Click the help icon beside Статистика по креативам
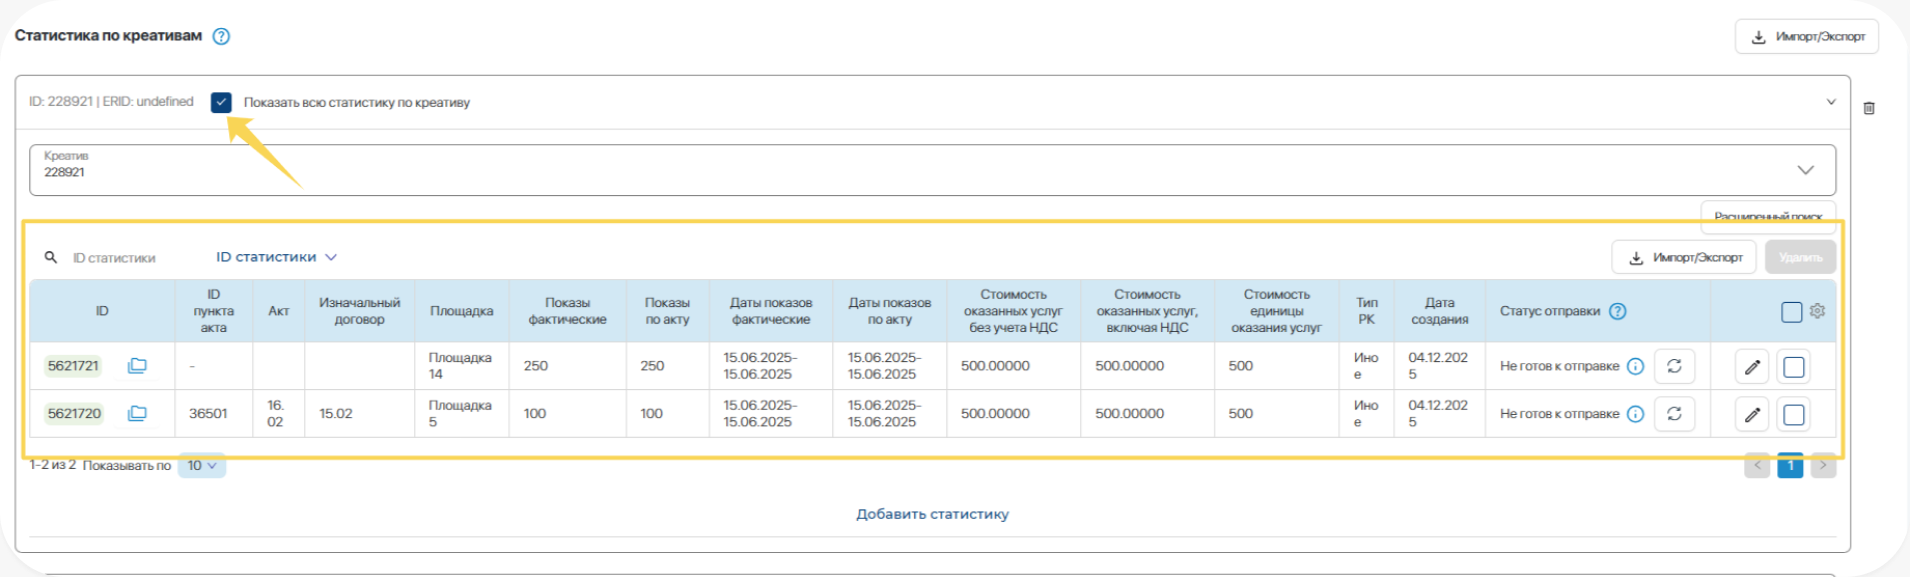The width and height of the screenshot is (1910, 577). click(221, 36)
